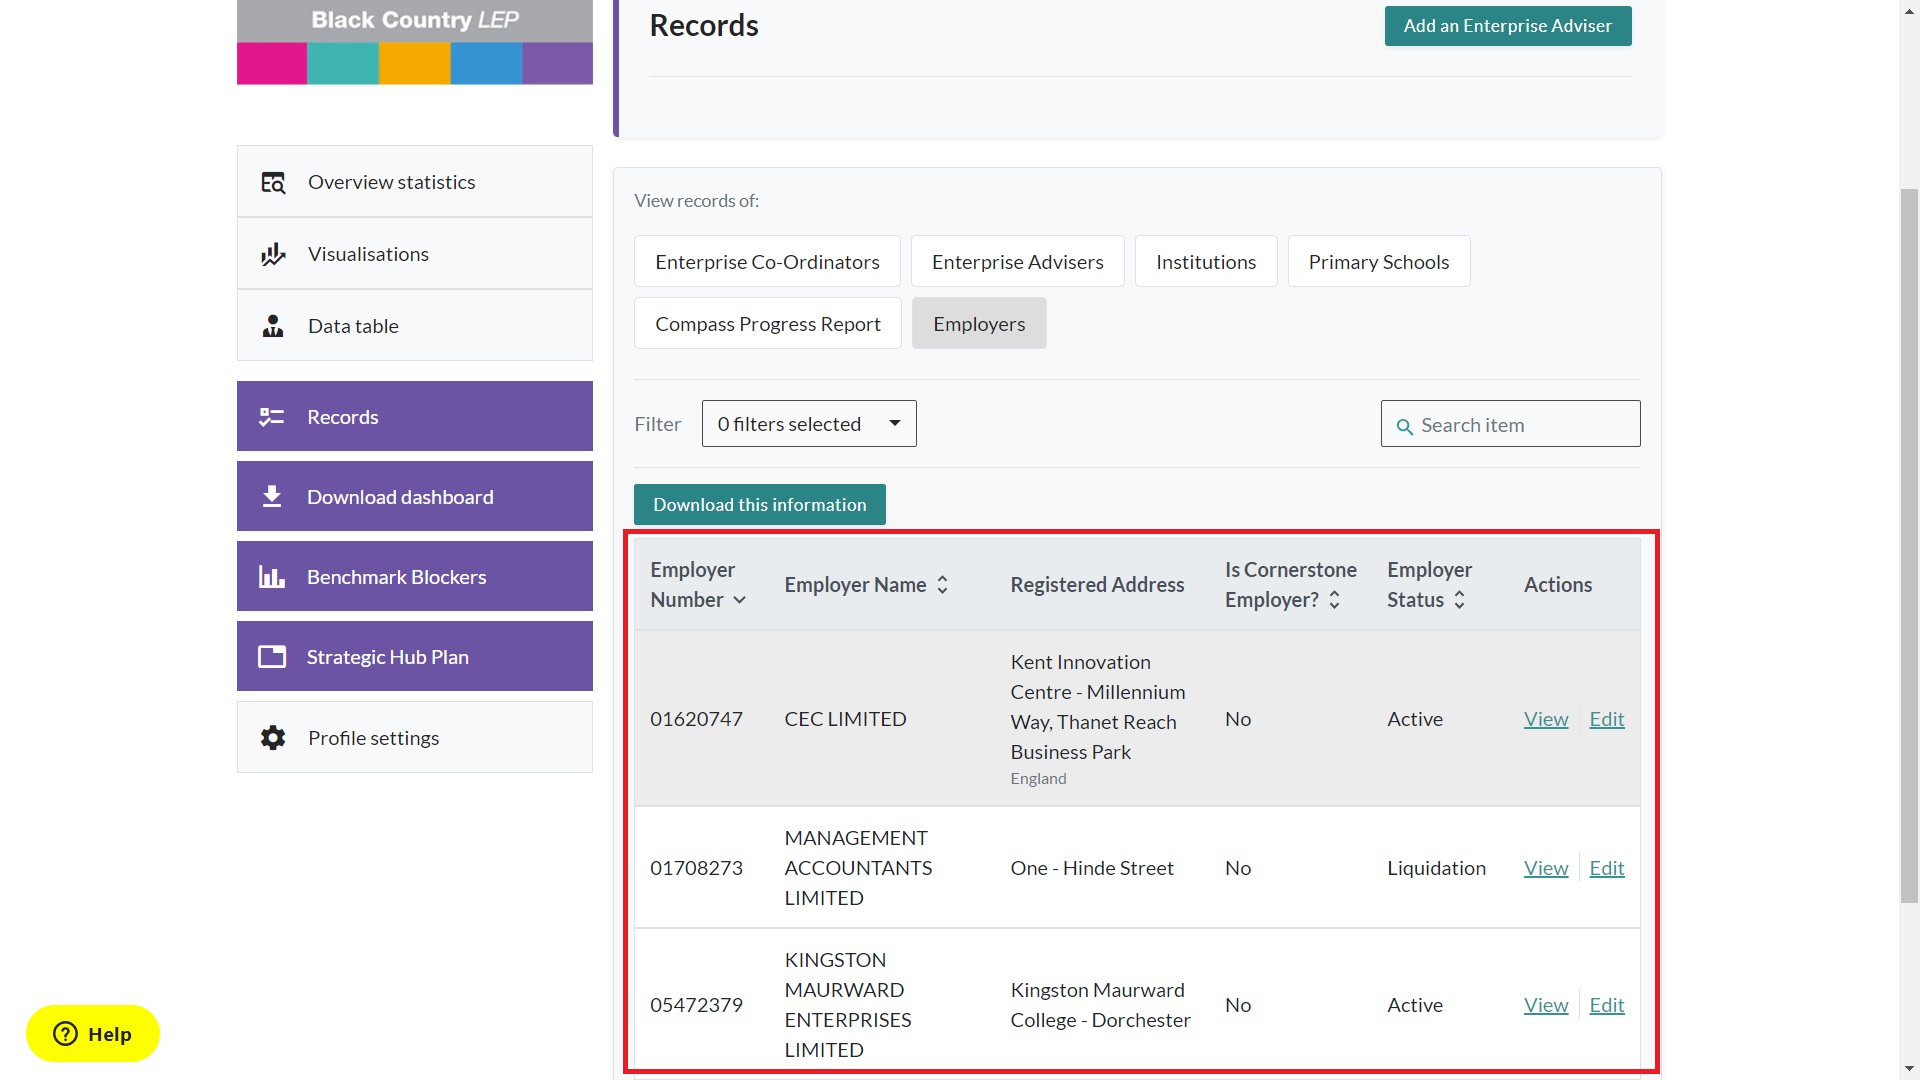Open Overview statistics page

pos(415,182)
